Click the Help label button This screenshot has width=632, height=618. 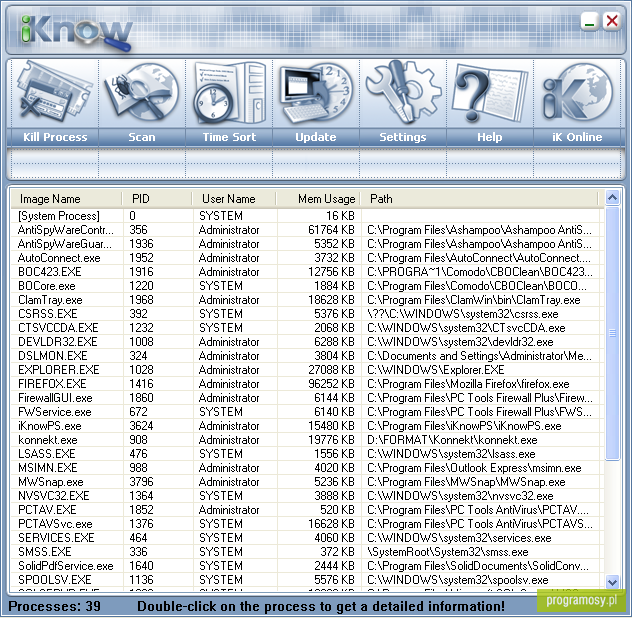[x=490, y=137]
